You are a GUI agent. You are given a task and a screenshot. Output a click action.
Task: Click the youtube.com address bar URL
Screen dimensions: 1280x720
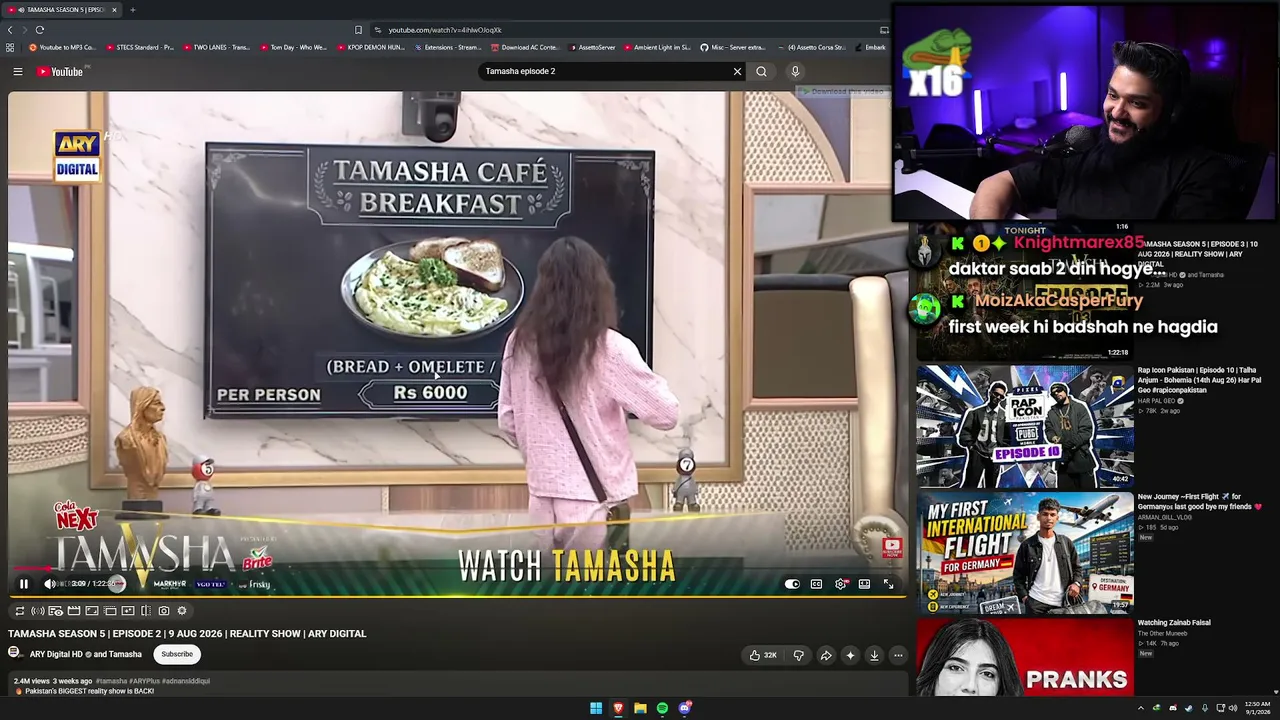(x=445, y=30)
